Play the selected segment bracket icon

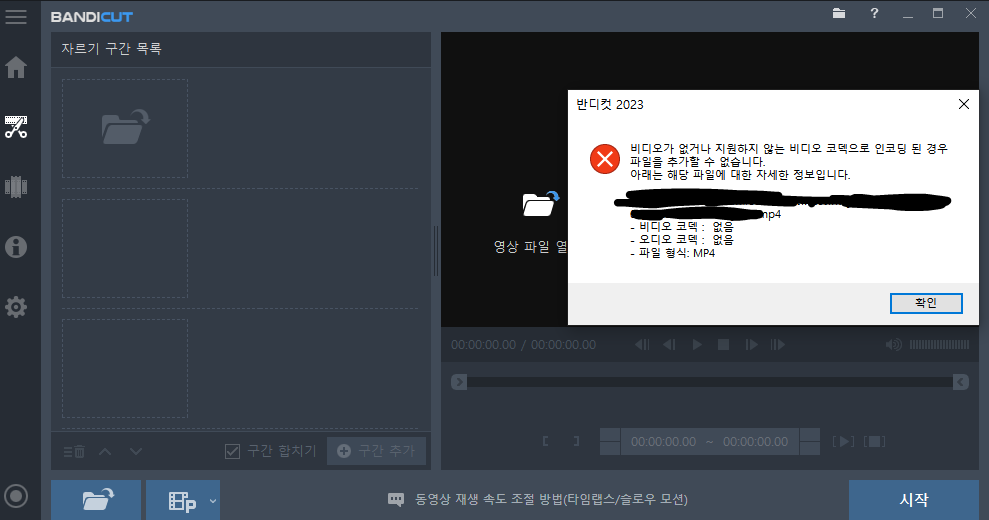[843, 441]
